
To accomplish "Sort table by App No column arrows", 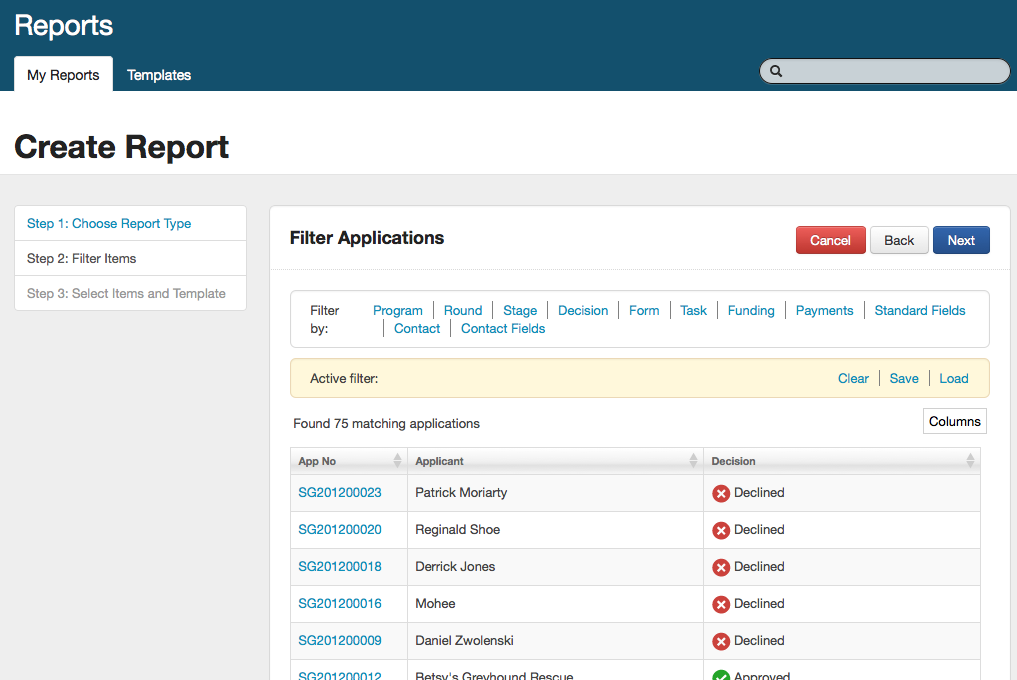I will (x=397, y=461).
